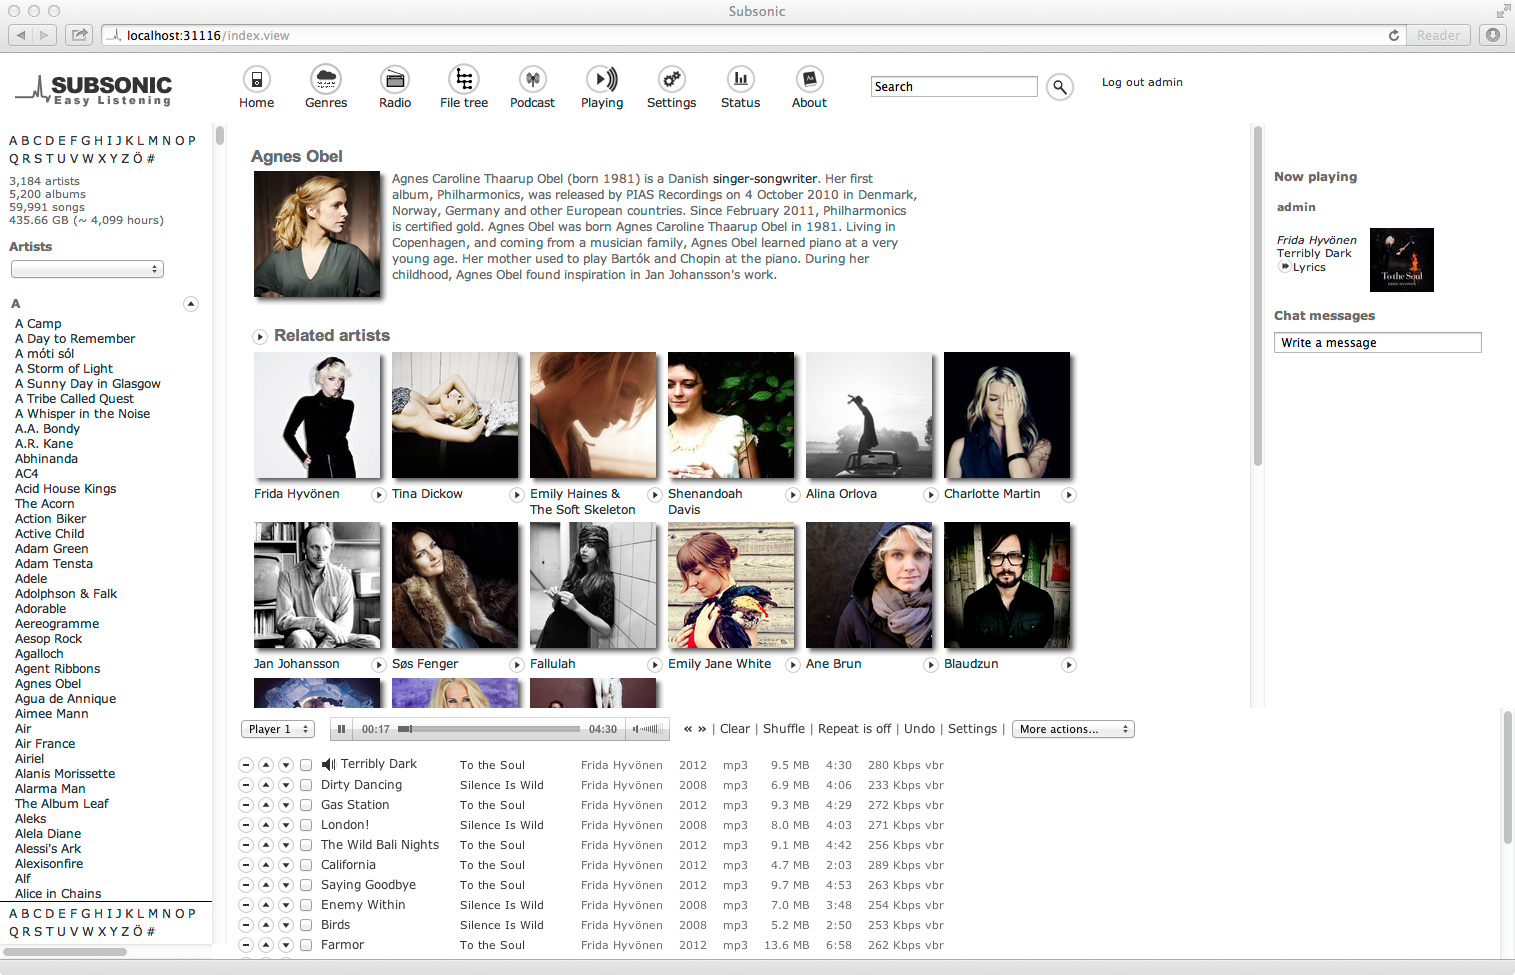Open Ane Brun artist thumbnail
Image resolution: width=1515 pixels, height=975 pixels.
pyautogui.click(x=869, y=586)
